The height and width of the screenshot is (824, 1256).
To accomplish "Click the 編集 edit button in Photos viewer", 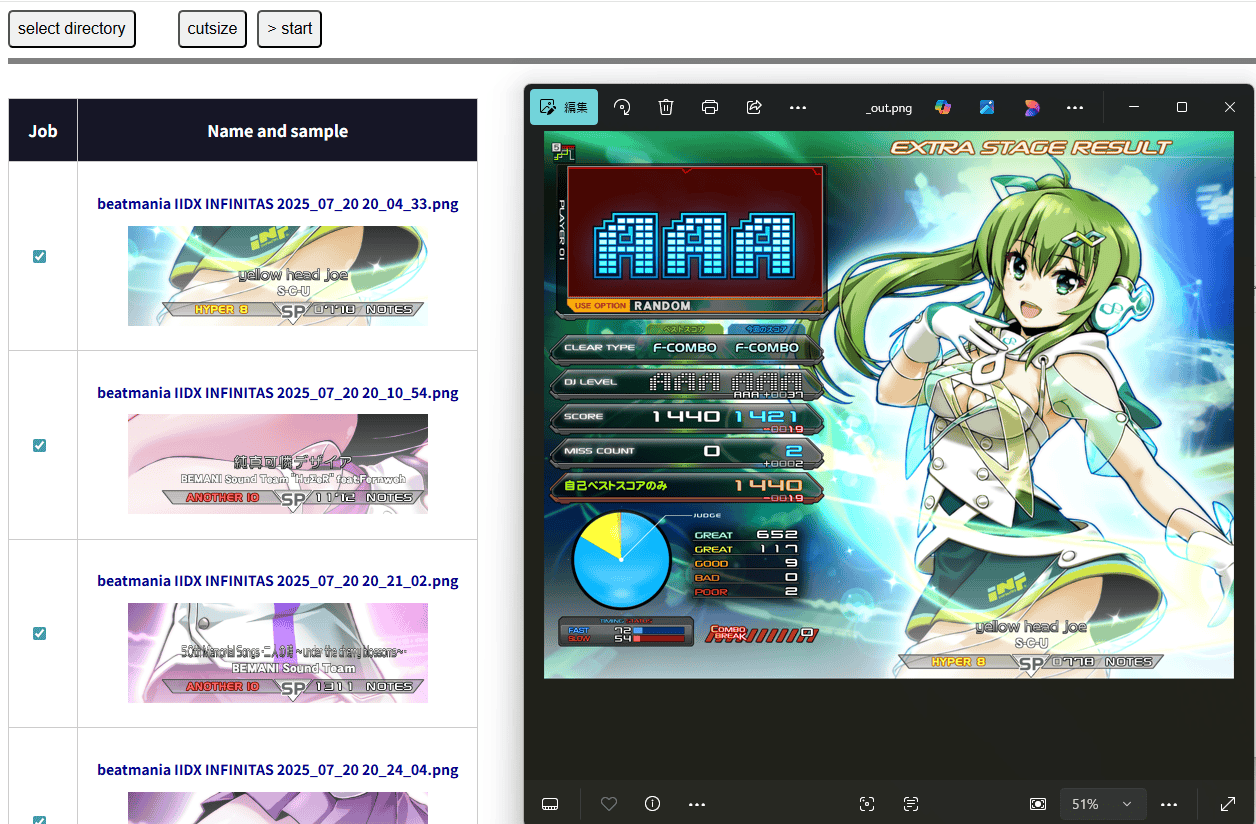I will 564,107.
